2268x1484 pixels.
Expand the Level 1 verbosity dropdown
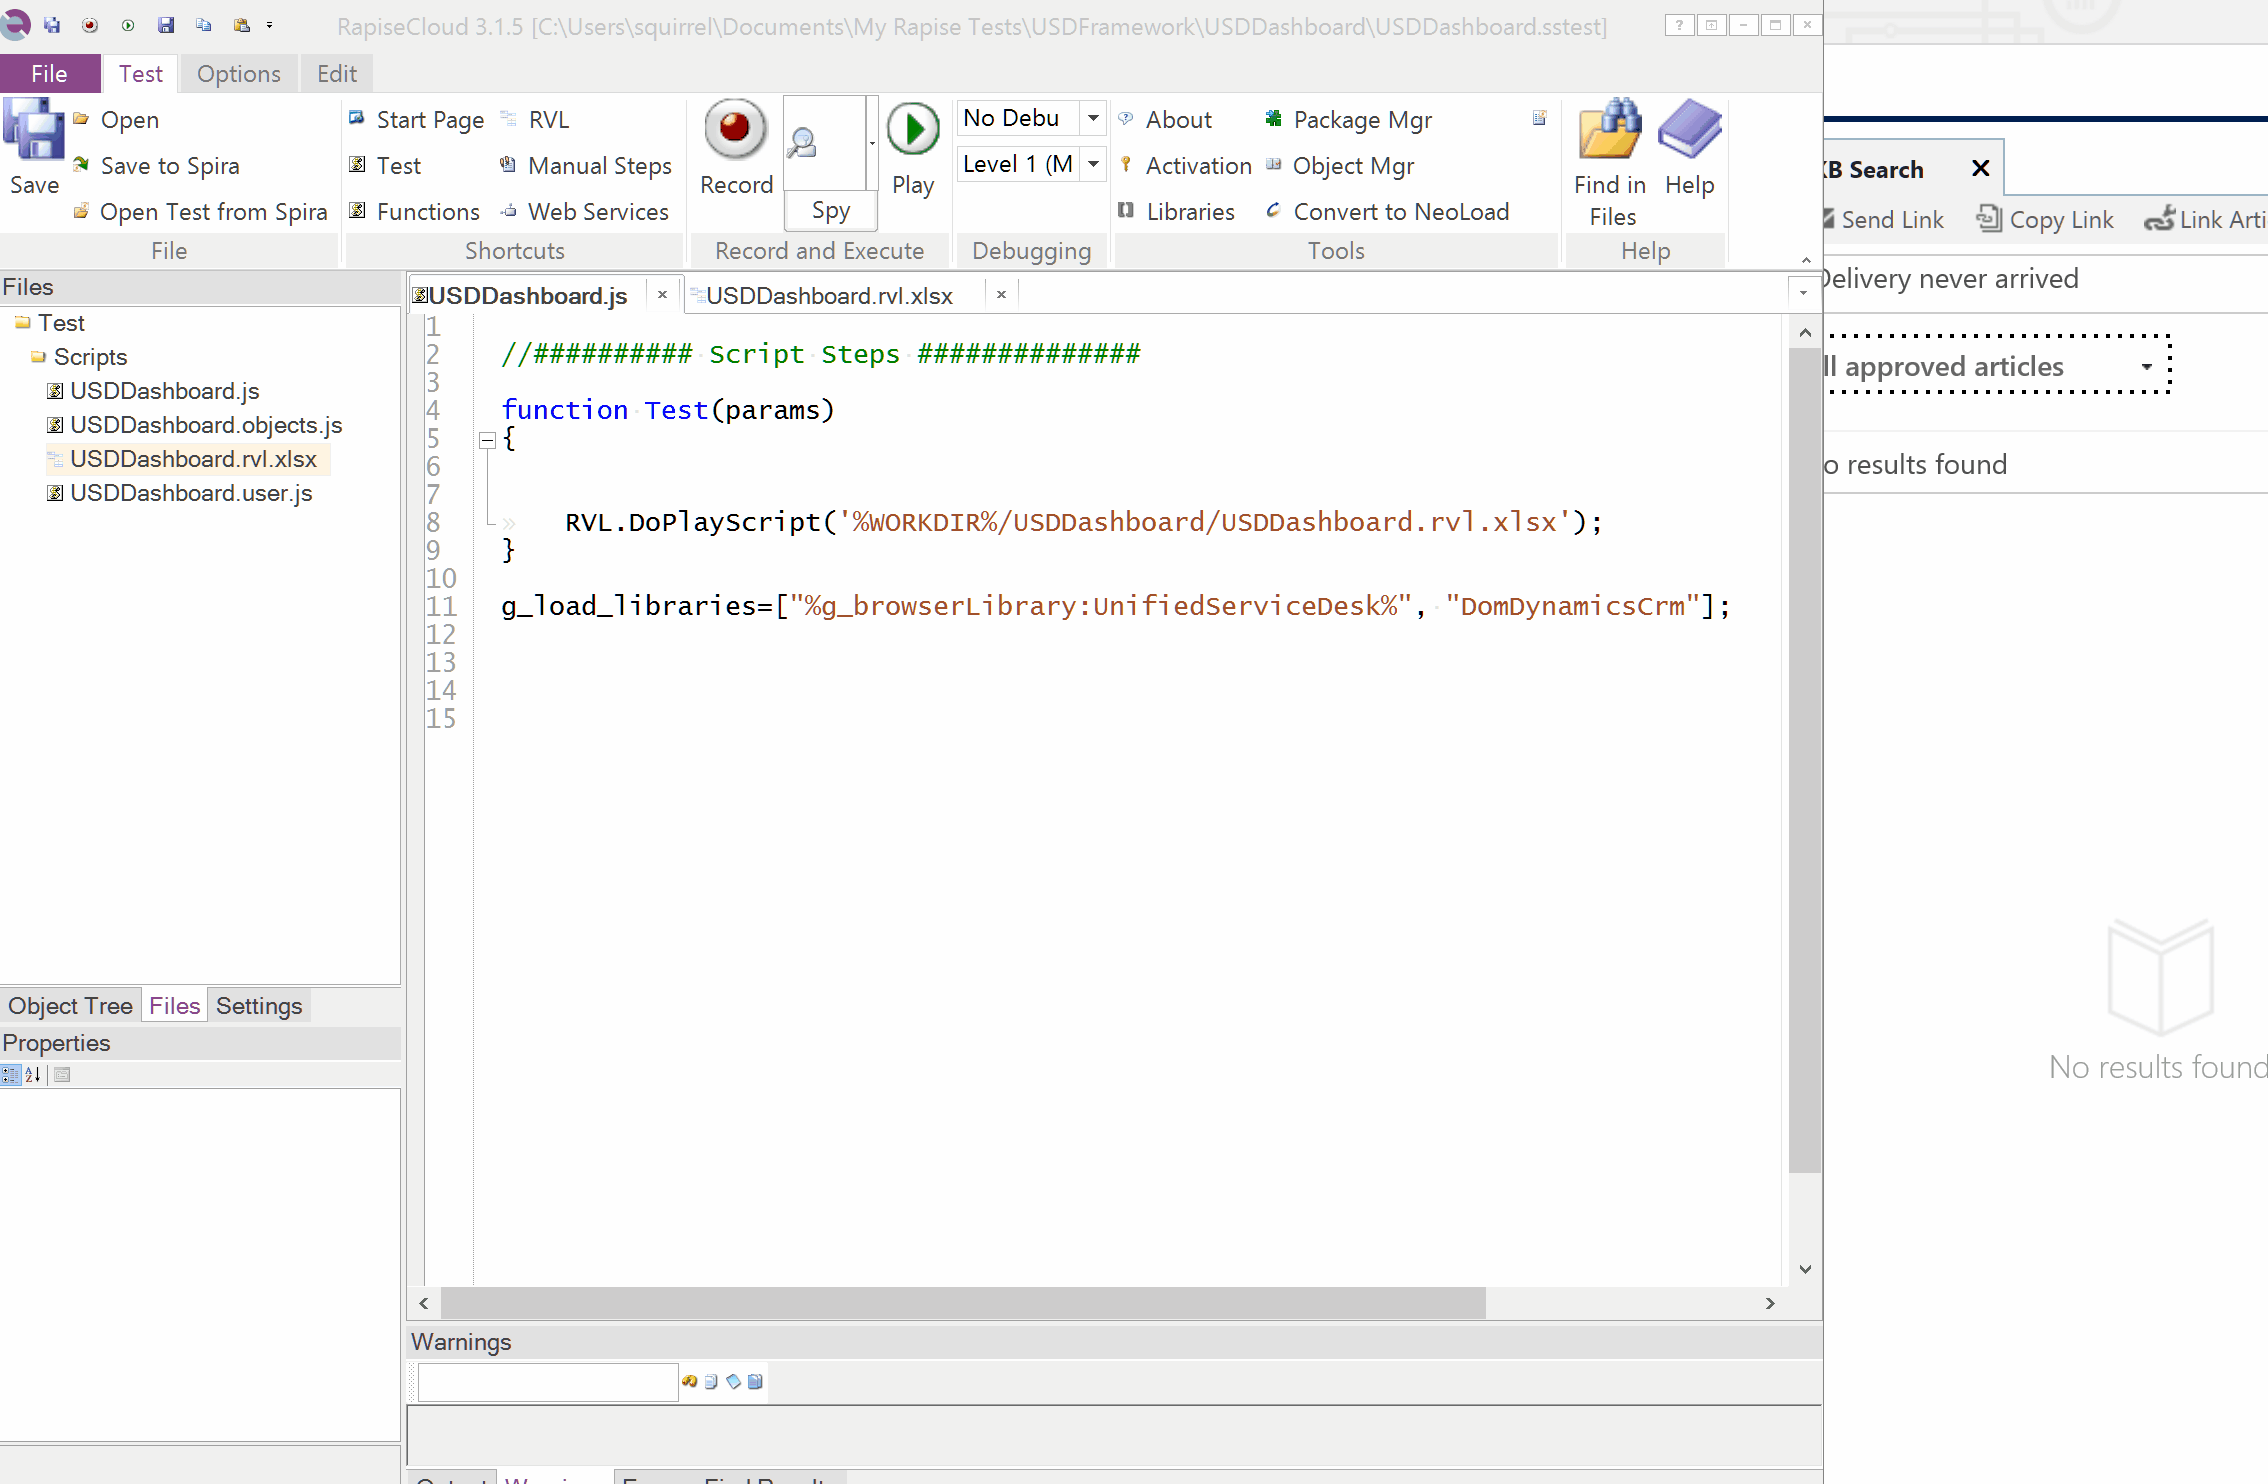coord(1093,164)
